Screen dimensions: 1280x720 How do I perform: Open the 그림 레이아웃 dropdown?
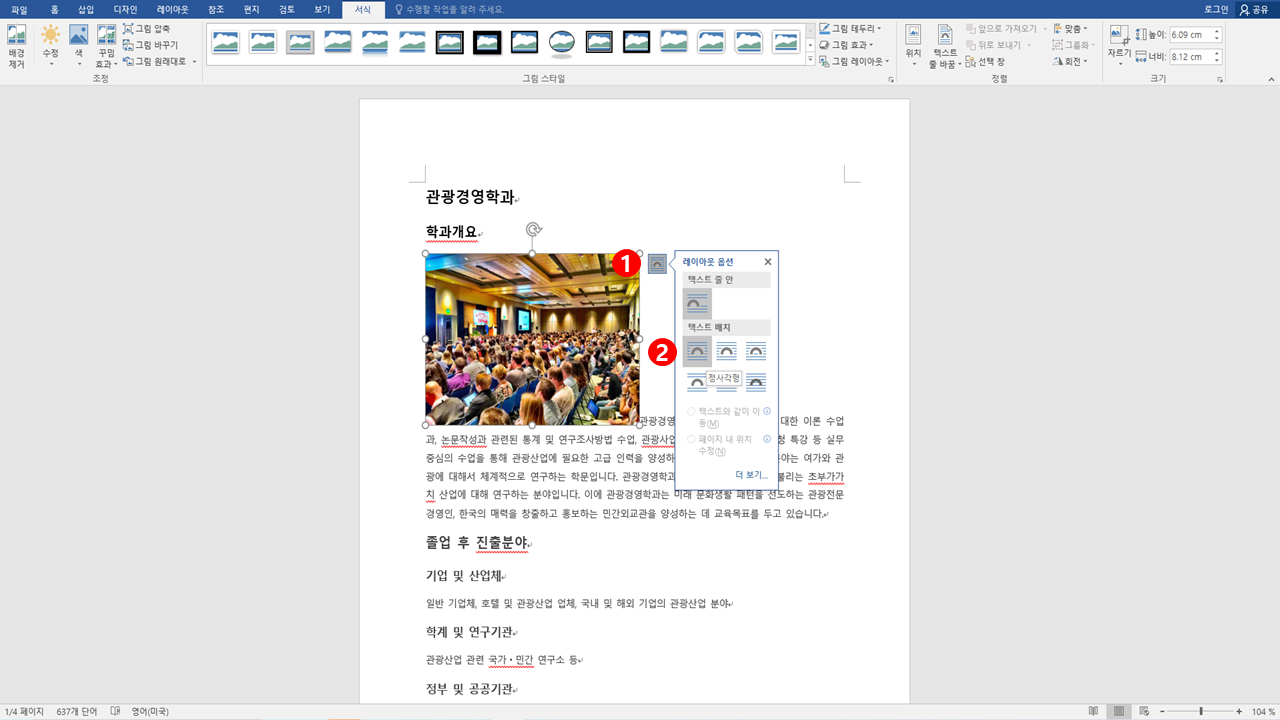(854, 61)
